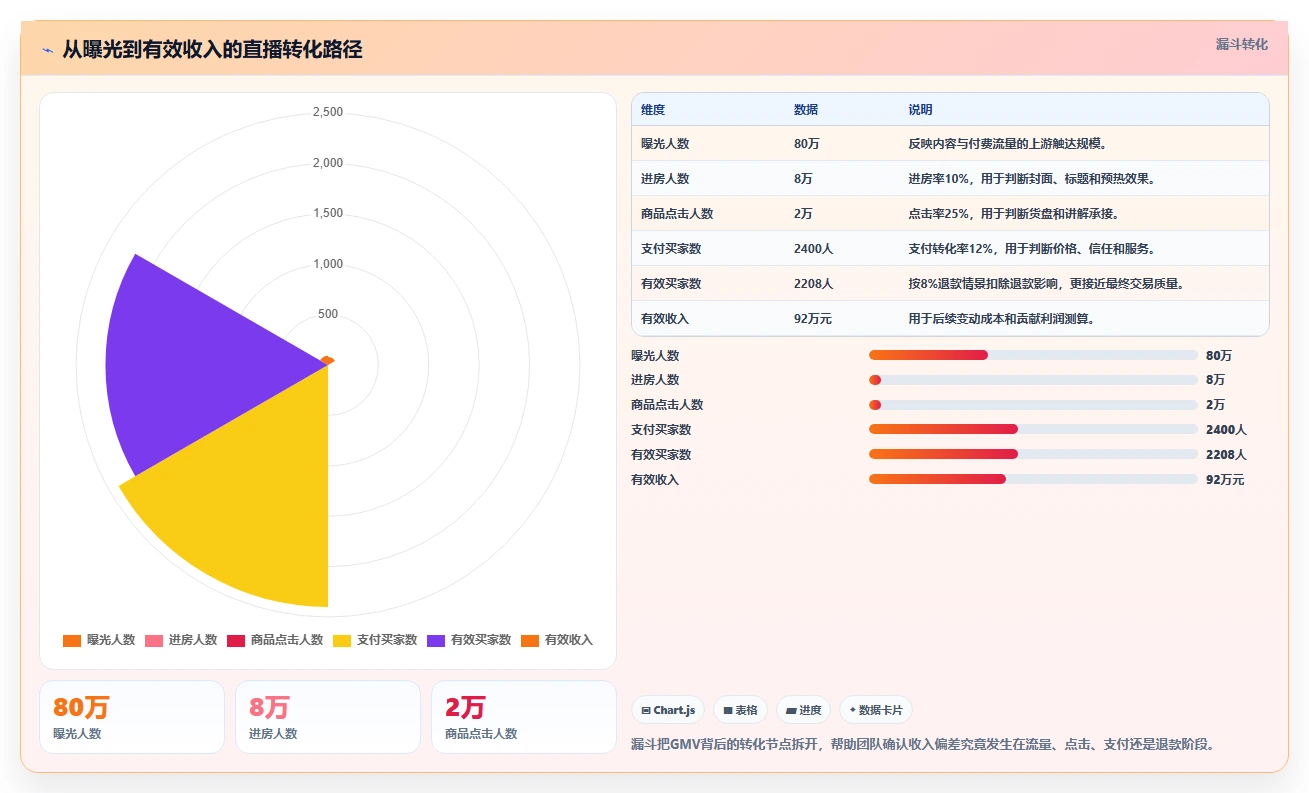The image size is (1309, 793).
Task: Click the 2208人 value in the table
Action: pos(814,283)
